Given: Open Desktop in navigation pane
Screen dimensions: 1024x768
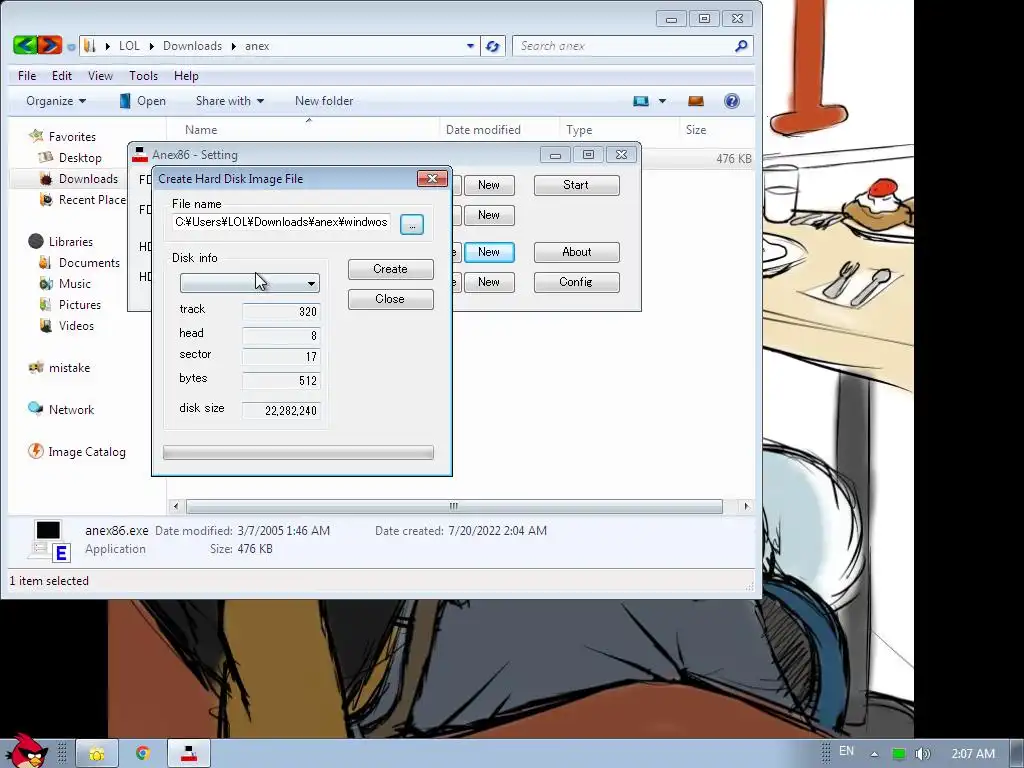Looking at the screenshot, I should [x=80, y=157].
